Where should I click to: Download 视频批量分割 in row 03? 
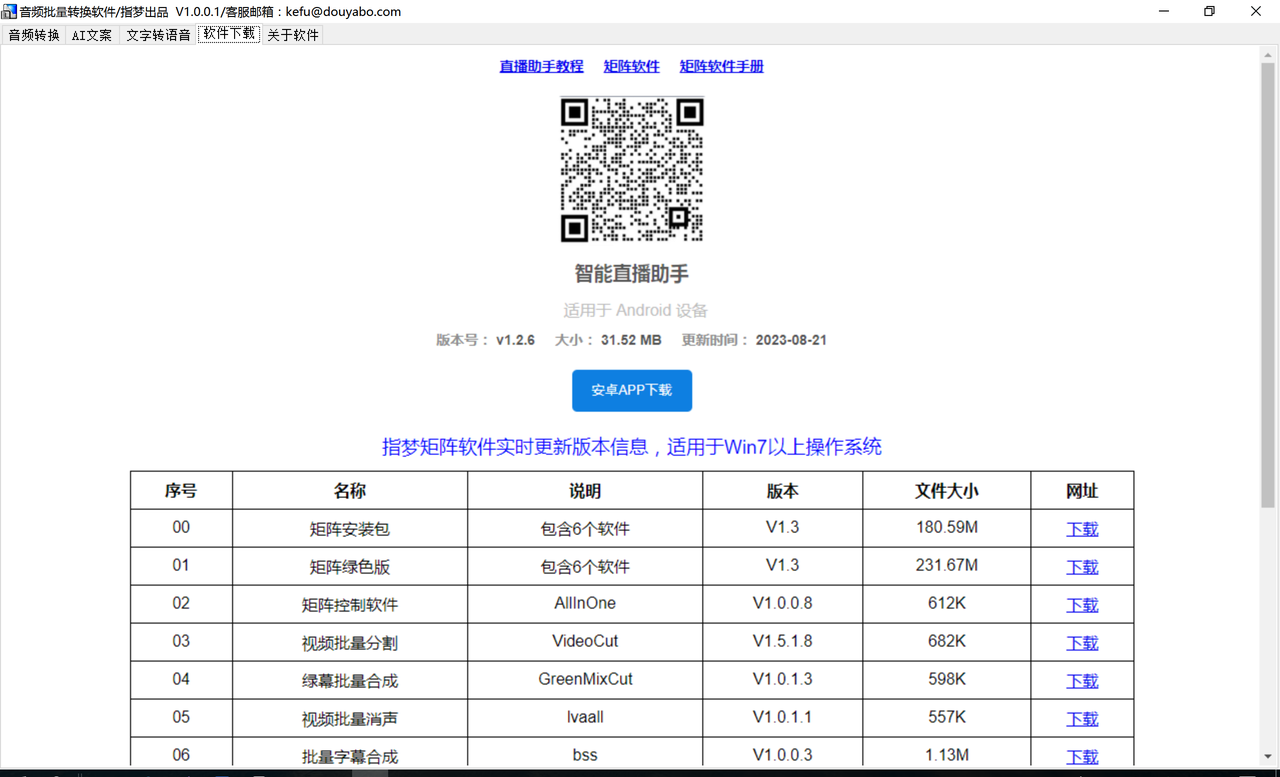[1082, 643]
